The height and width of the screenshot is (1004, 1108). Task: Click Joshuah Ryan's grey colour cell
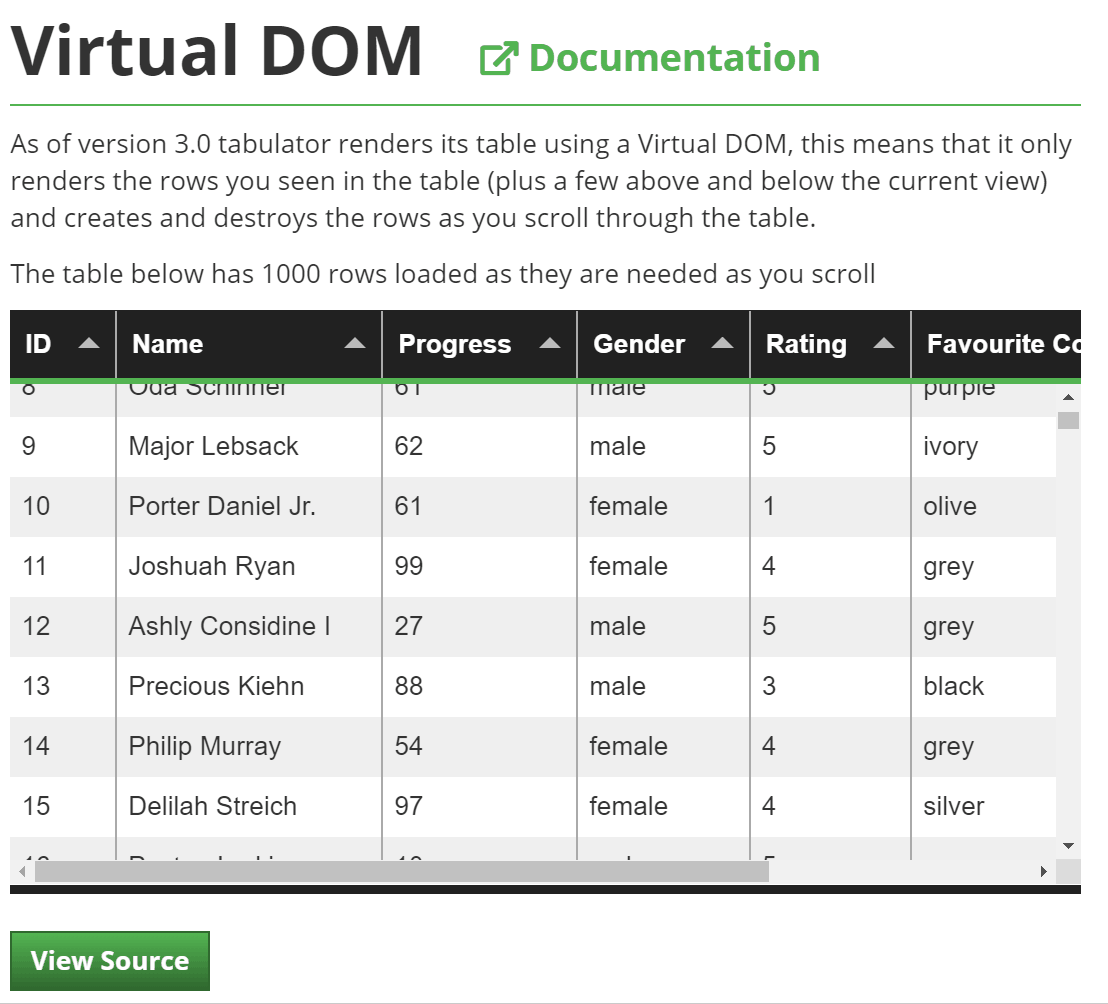point(984,567)
